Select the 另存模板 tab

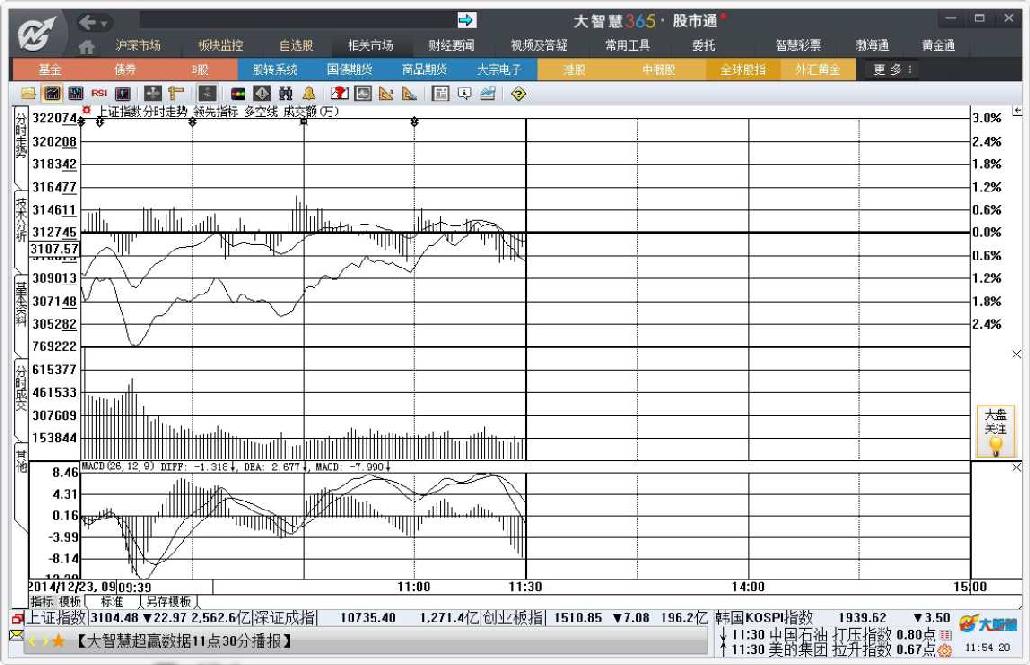tap(169, 601)
